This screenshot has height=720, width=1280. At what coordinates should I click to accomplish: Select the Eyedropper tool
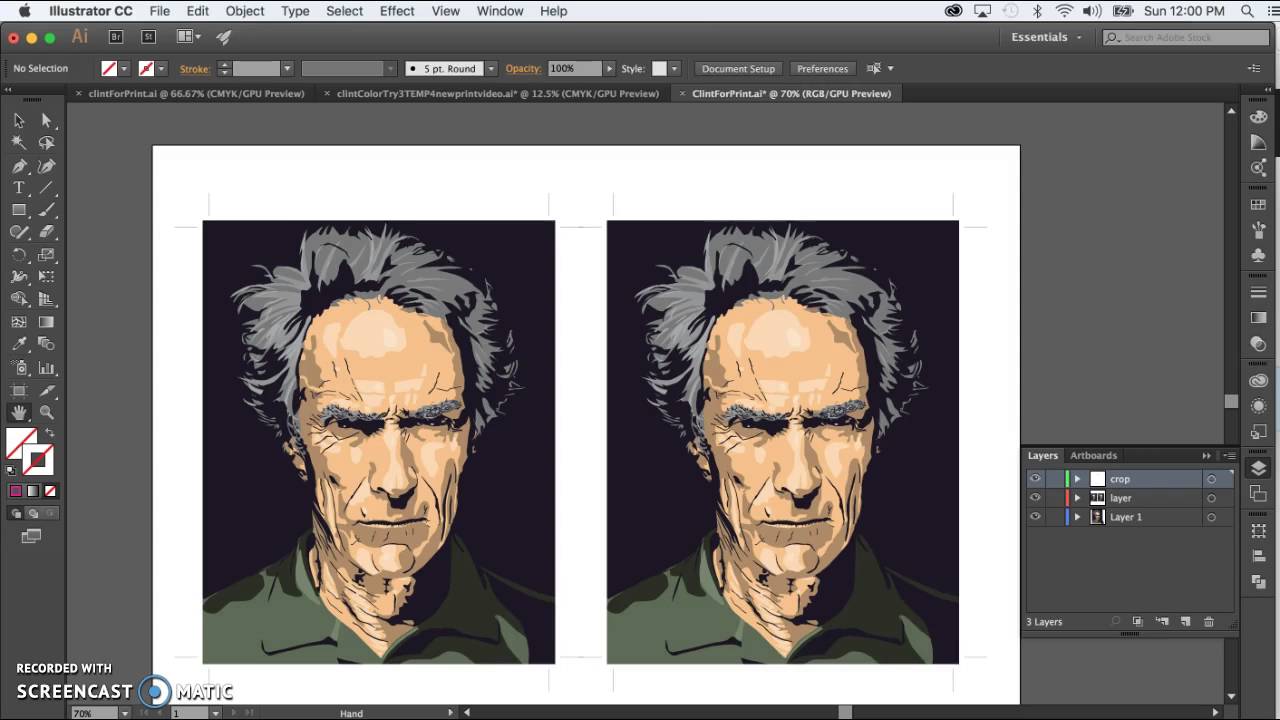pyautogui.click(x=19, y=344)
